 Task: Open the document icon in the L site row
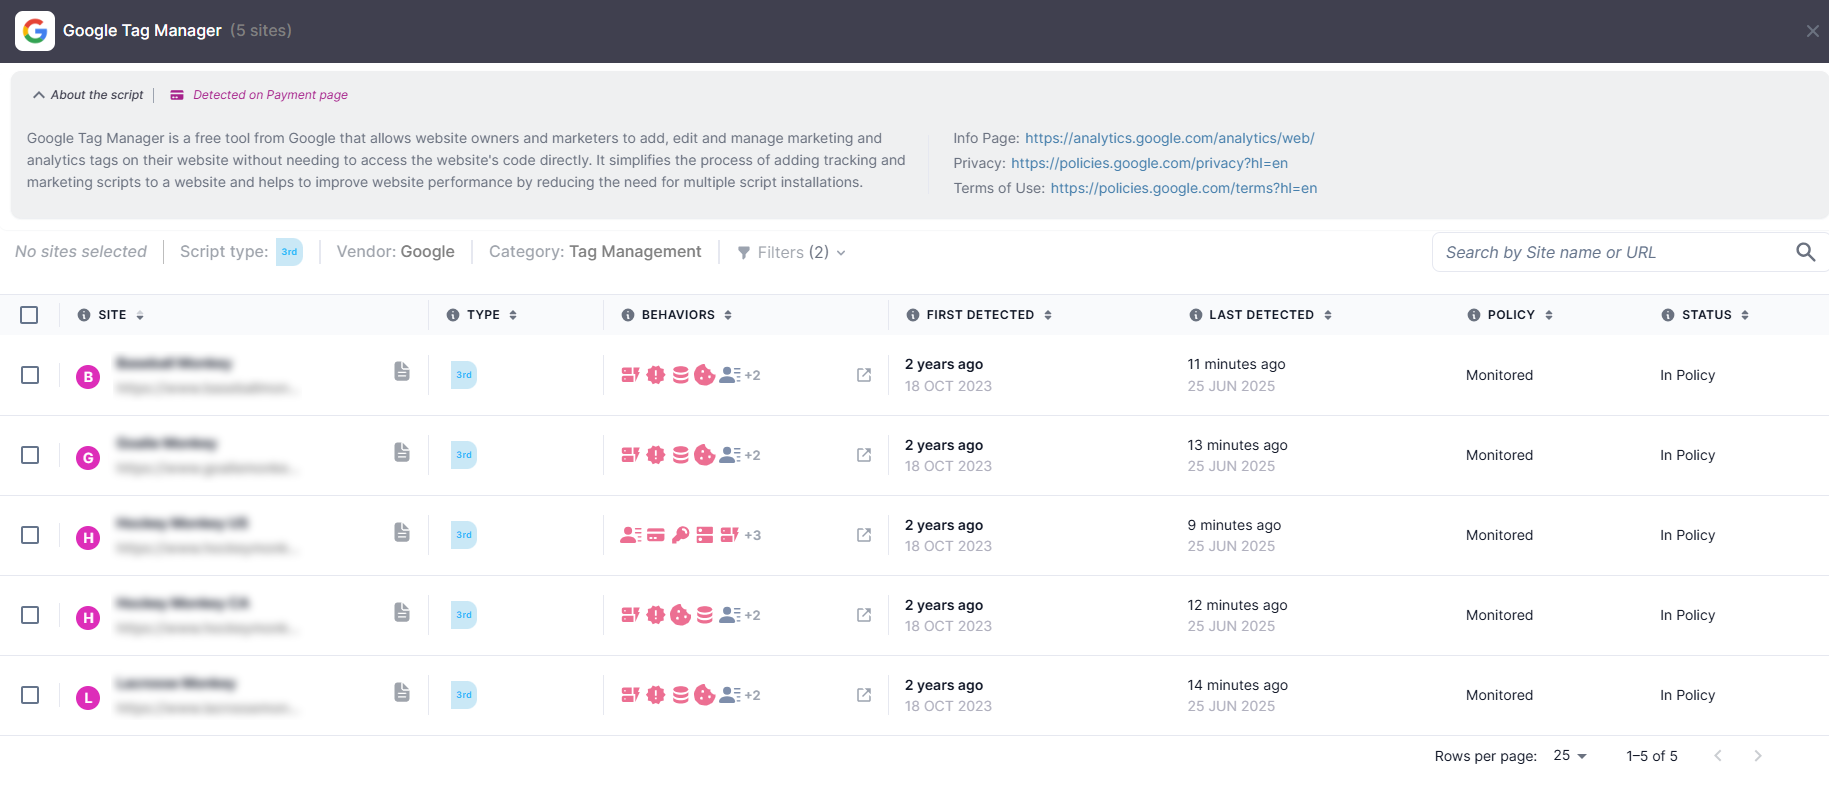(x=402, y=692)
